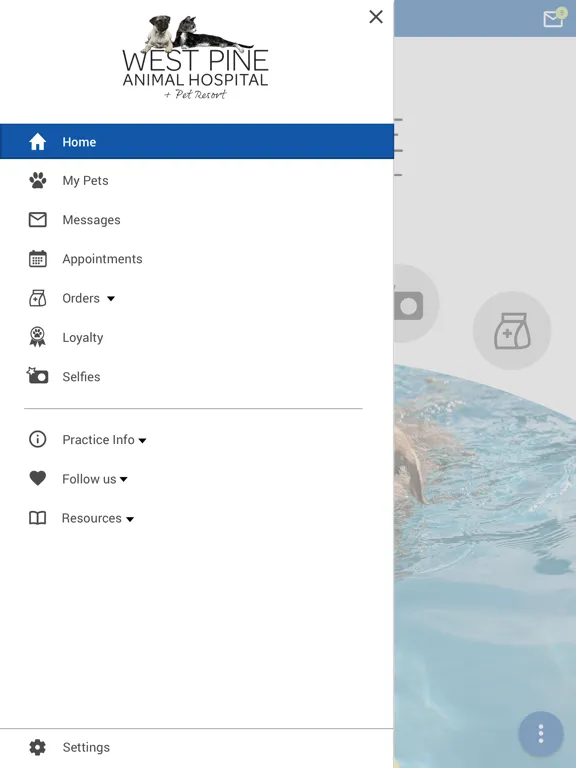This screenshot has height=768, width=576.
Task: Expand the Resources dropdown arrow
Action: 130,519
